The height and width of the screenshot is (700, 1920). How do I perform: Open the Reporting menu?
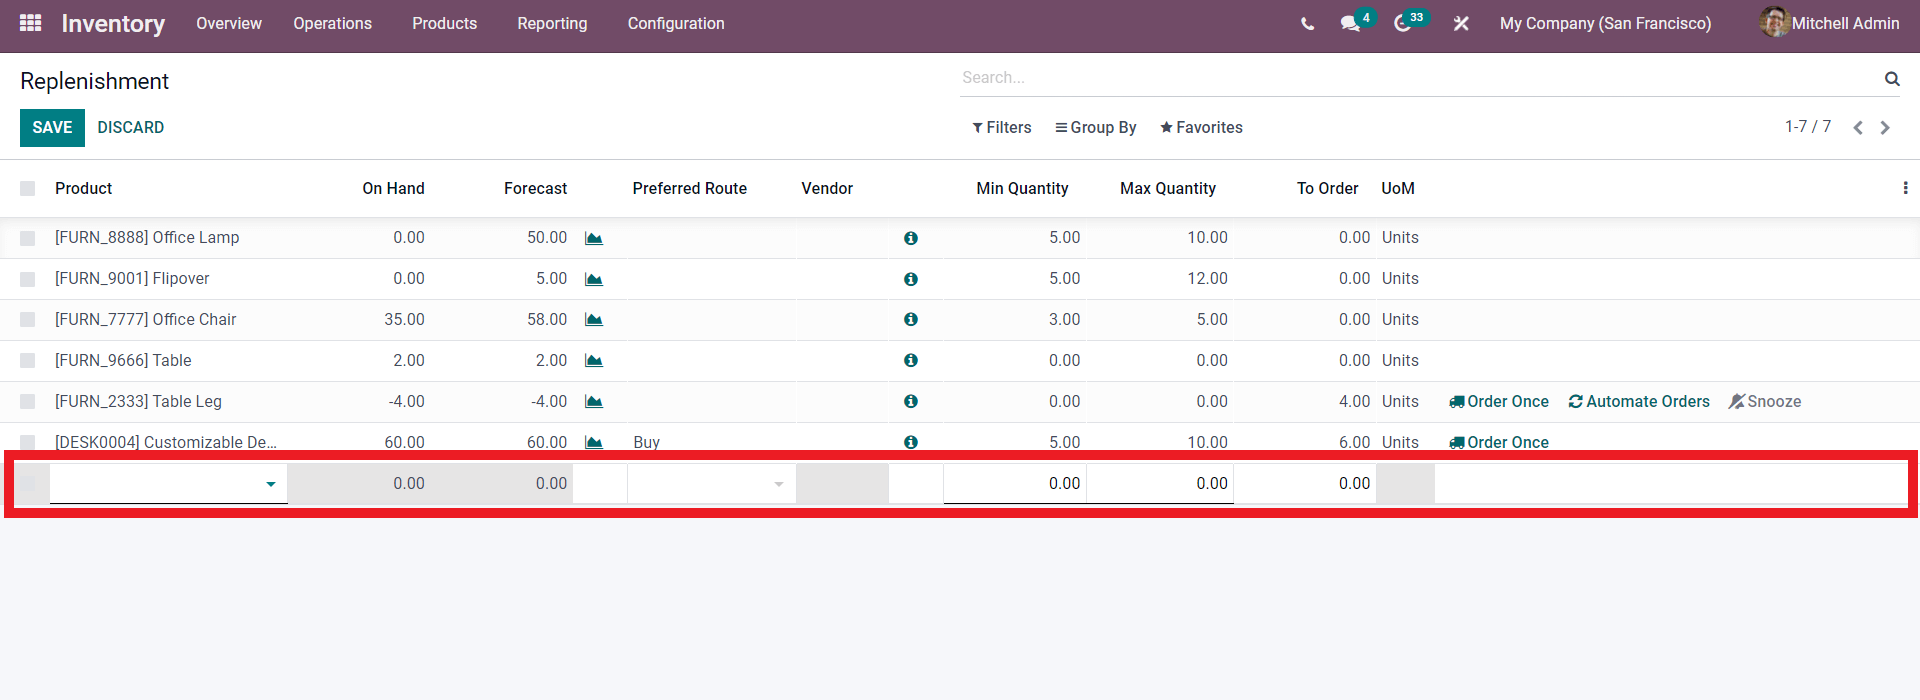click(552, 23)
